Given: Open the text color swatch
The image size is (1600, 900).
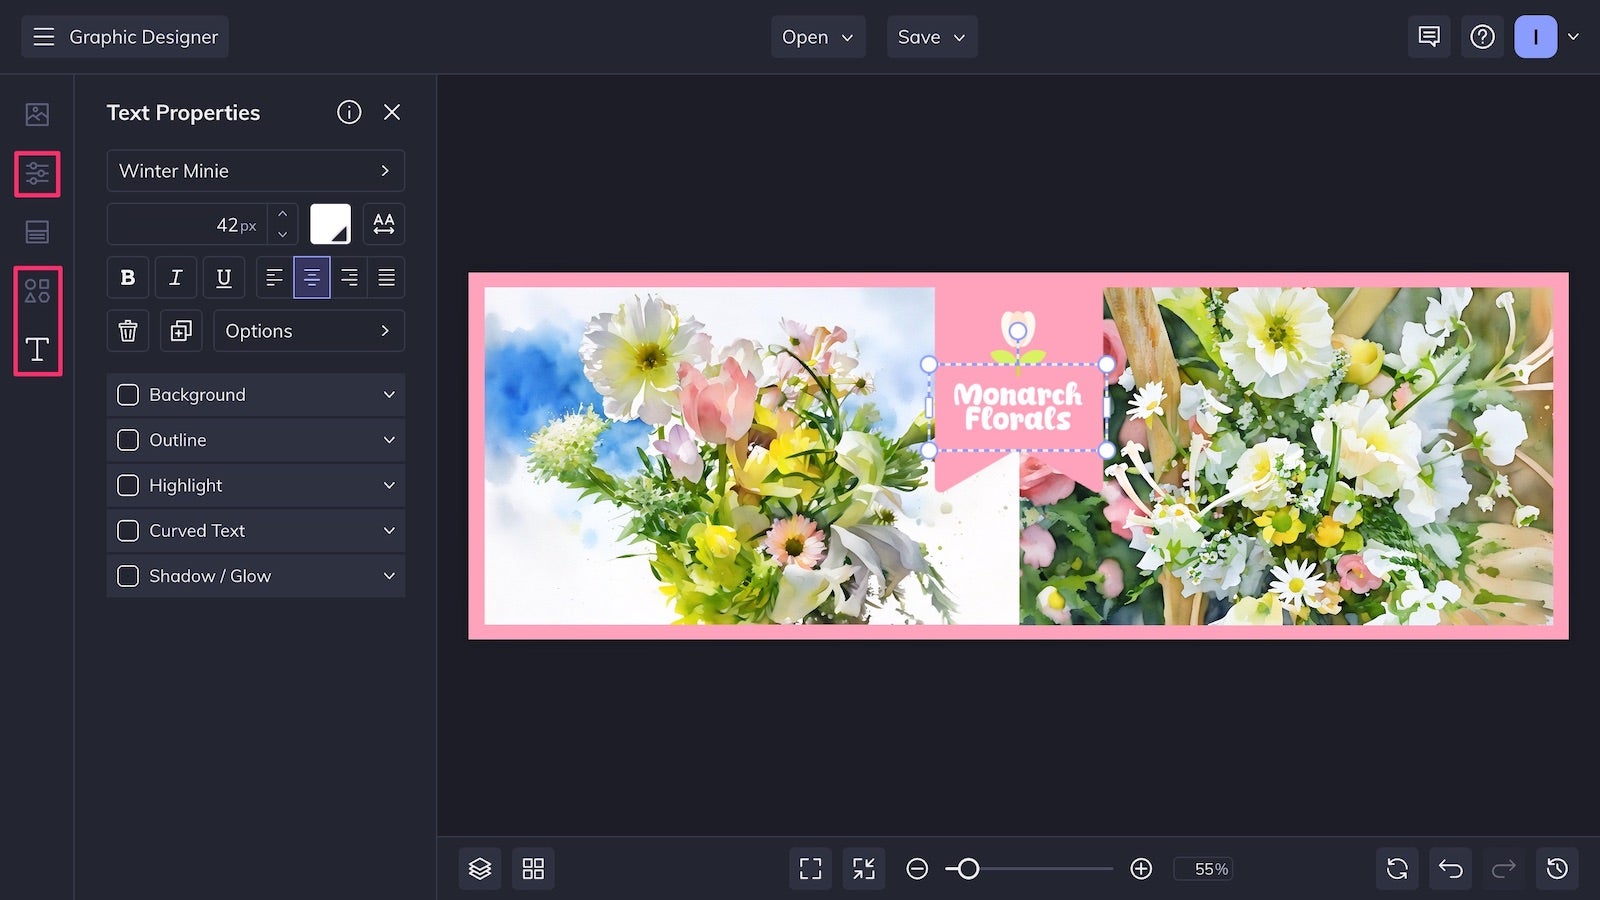Looking at the screenshot, I should (330, 224).
